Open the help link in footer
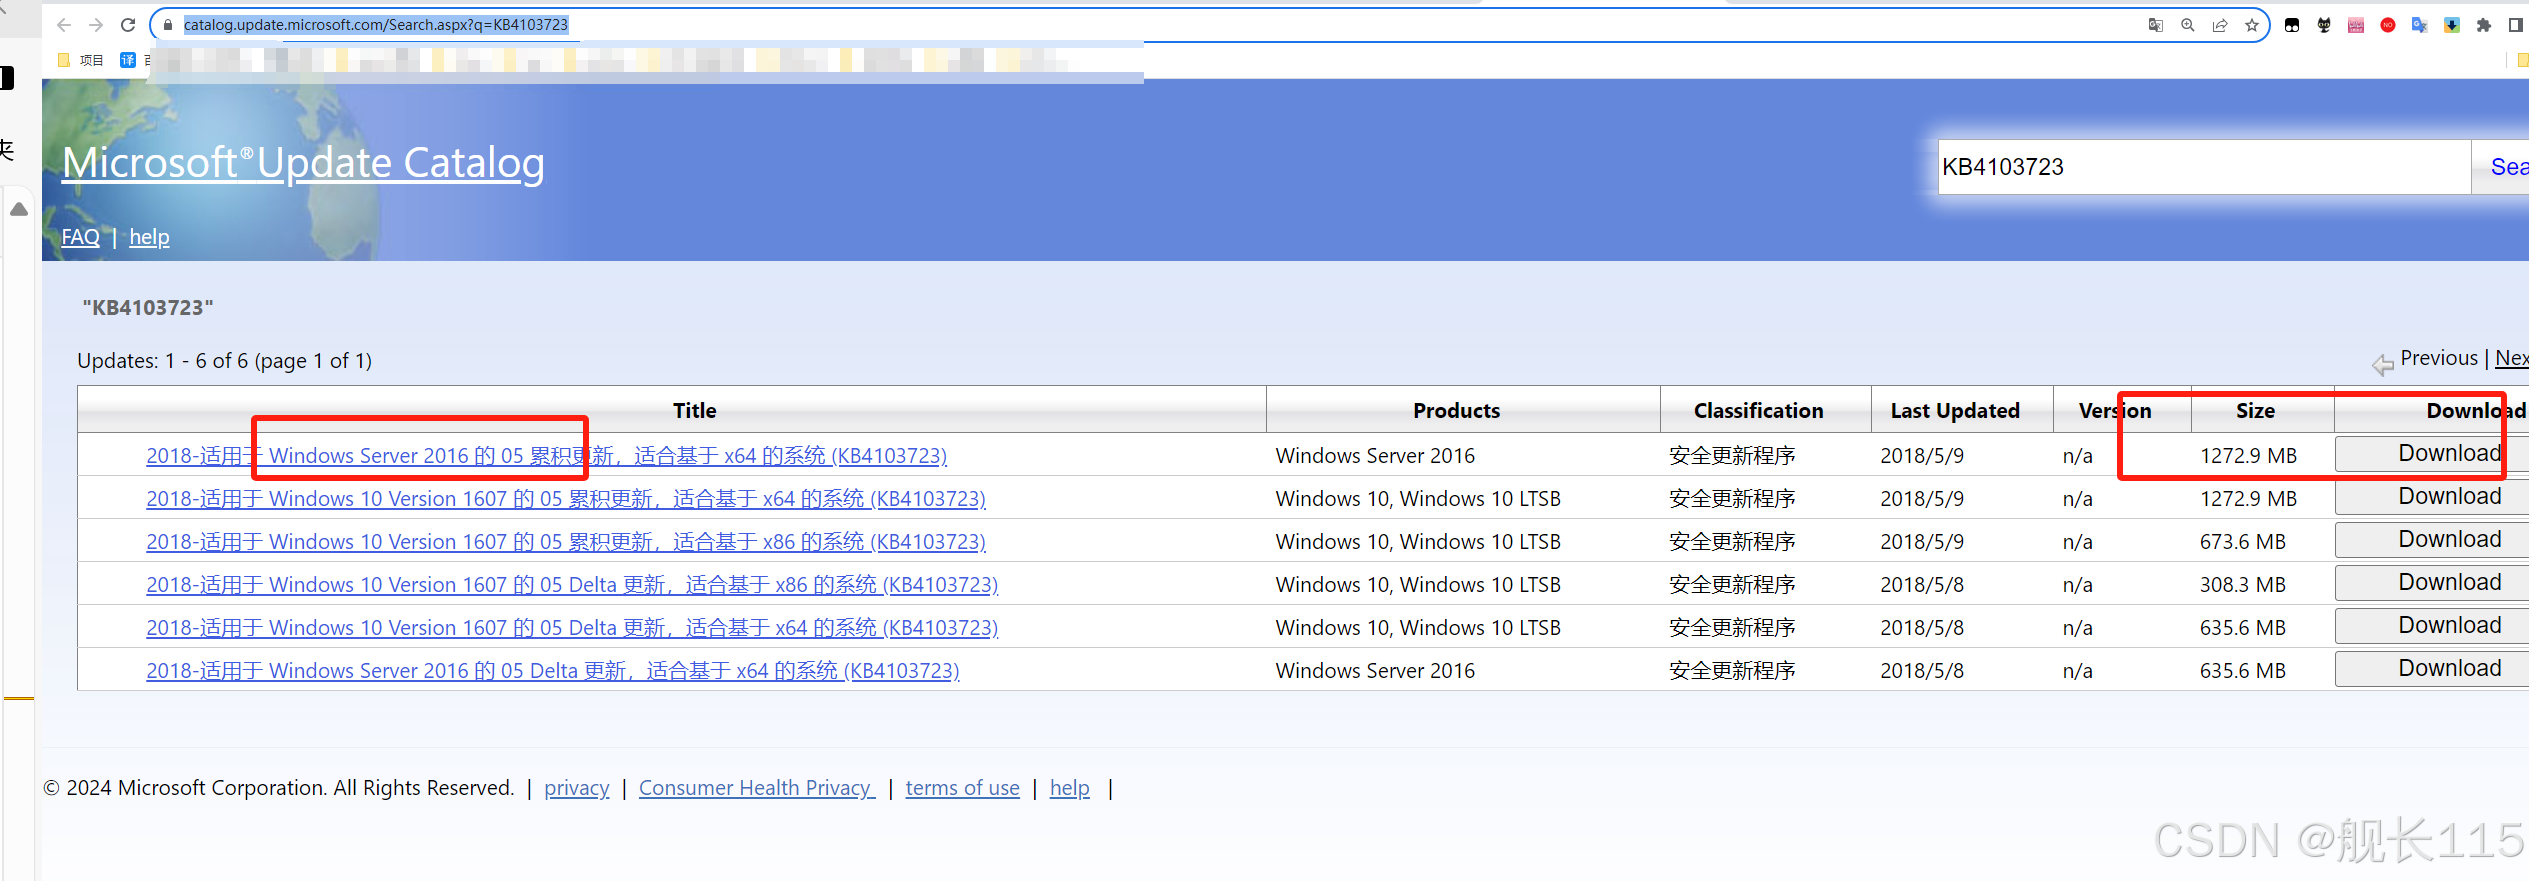 (1069, 788)
